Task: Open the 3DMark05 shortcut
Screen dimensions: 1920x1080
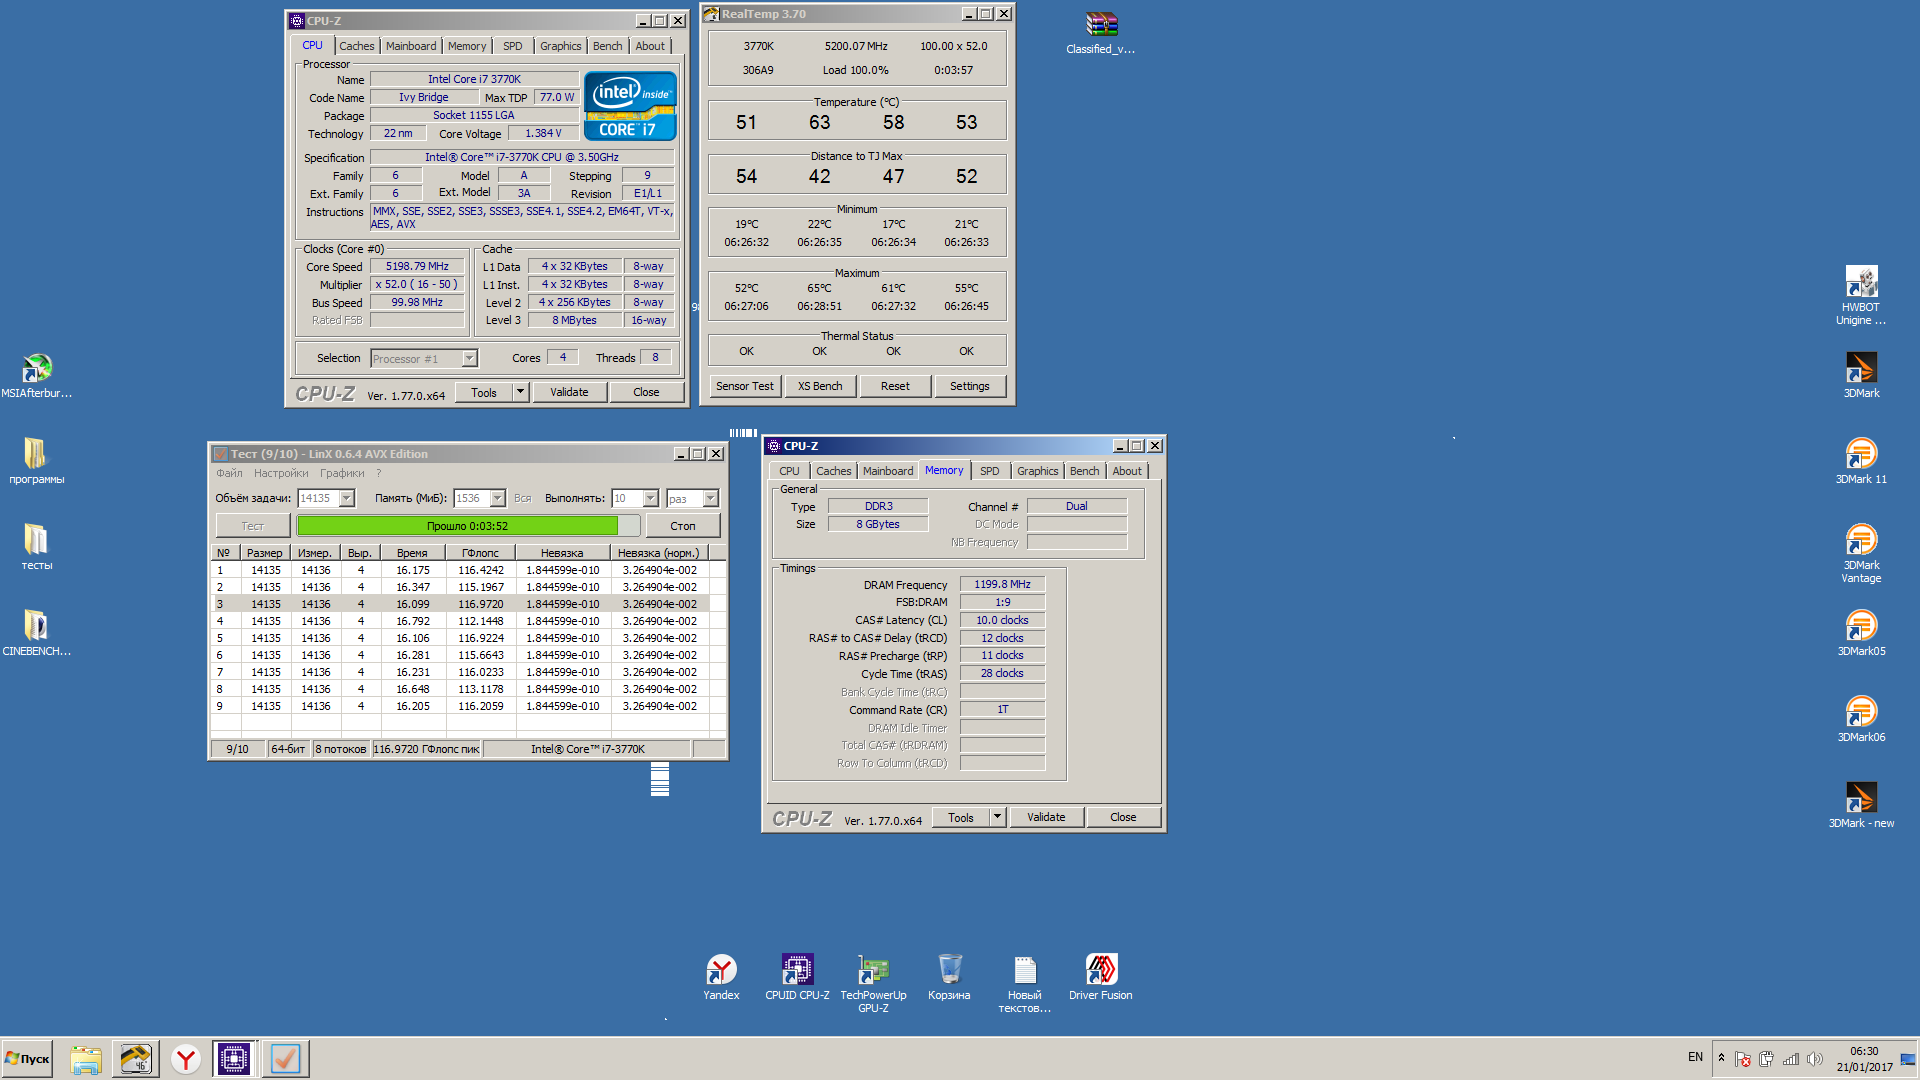Action: pyautogui.click(x=1861, y=633)
